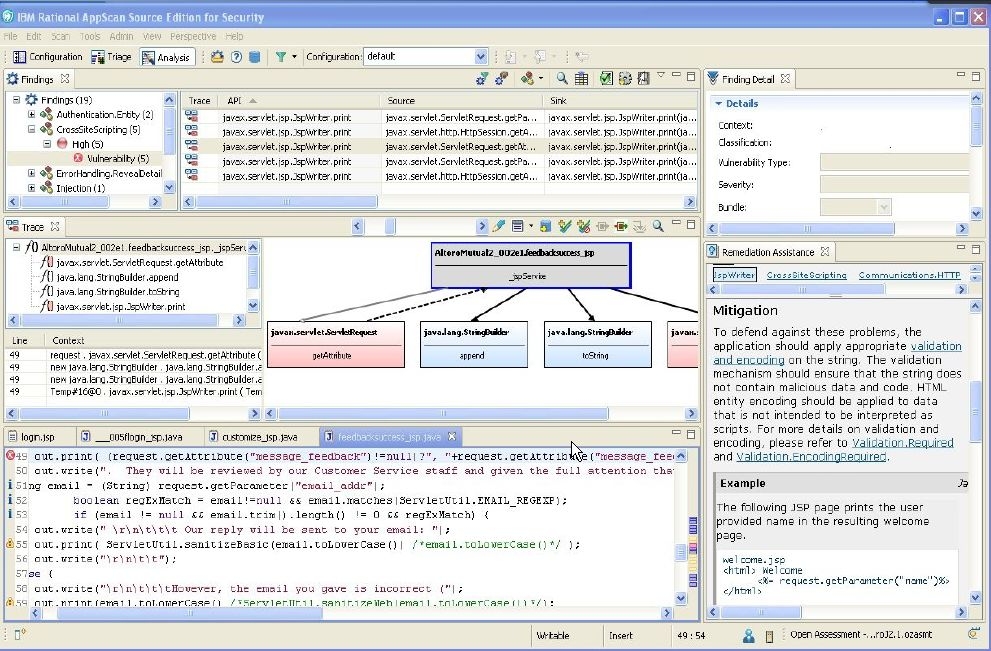Viewport: 991px width, 651px height.
Task: Open the Configuration perspective
Action: 48,57
